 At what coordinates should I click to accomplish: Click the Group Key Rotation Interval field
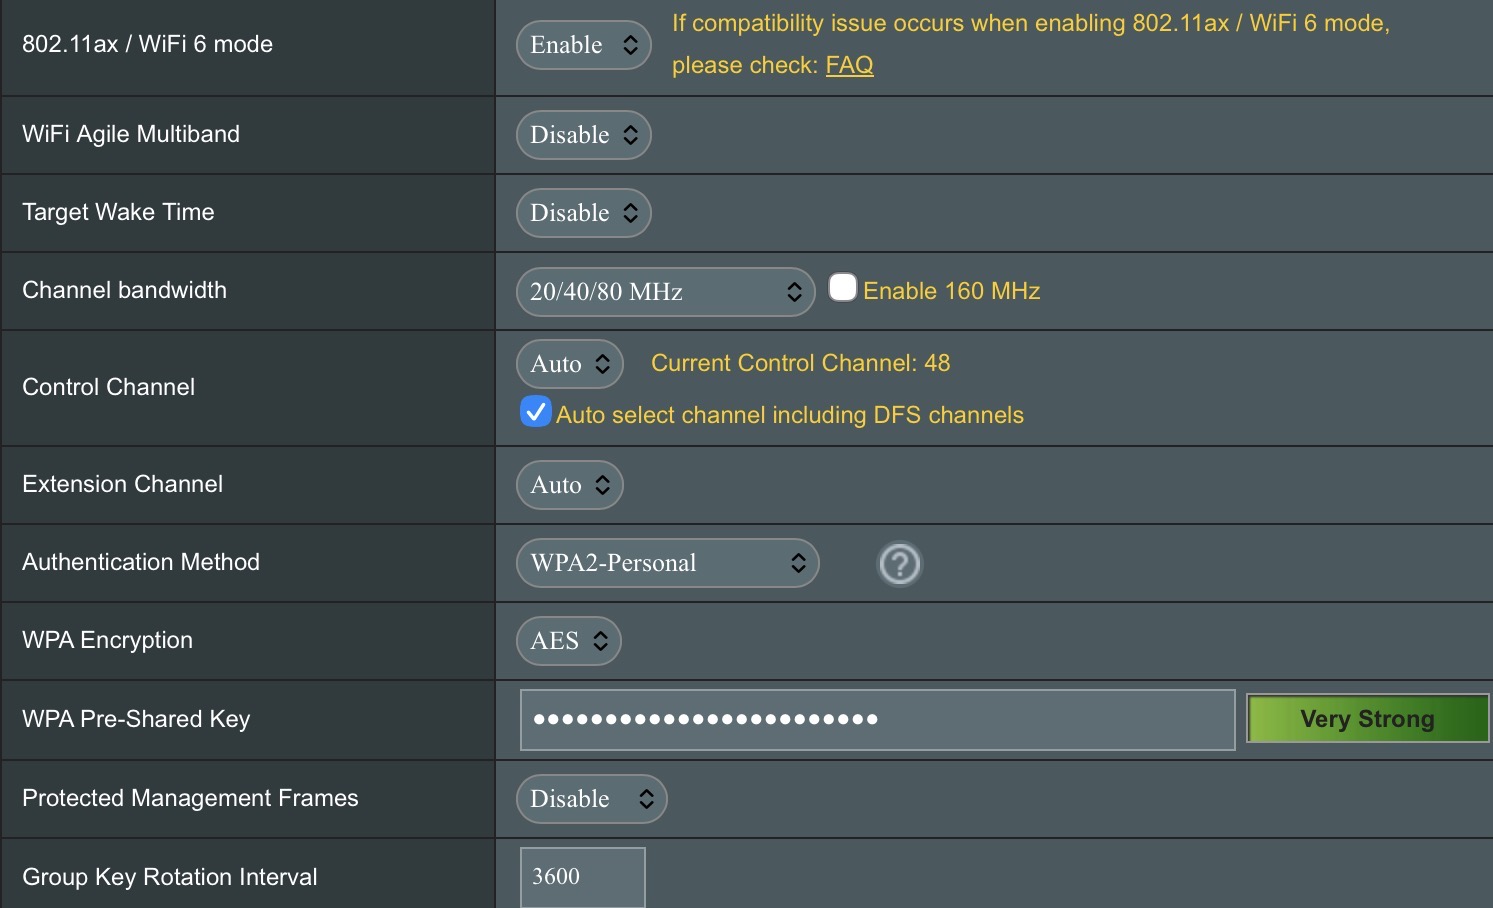coord(582,877)
